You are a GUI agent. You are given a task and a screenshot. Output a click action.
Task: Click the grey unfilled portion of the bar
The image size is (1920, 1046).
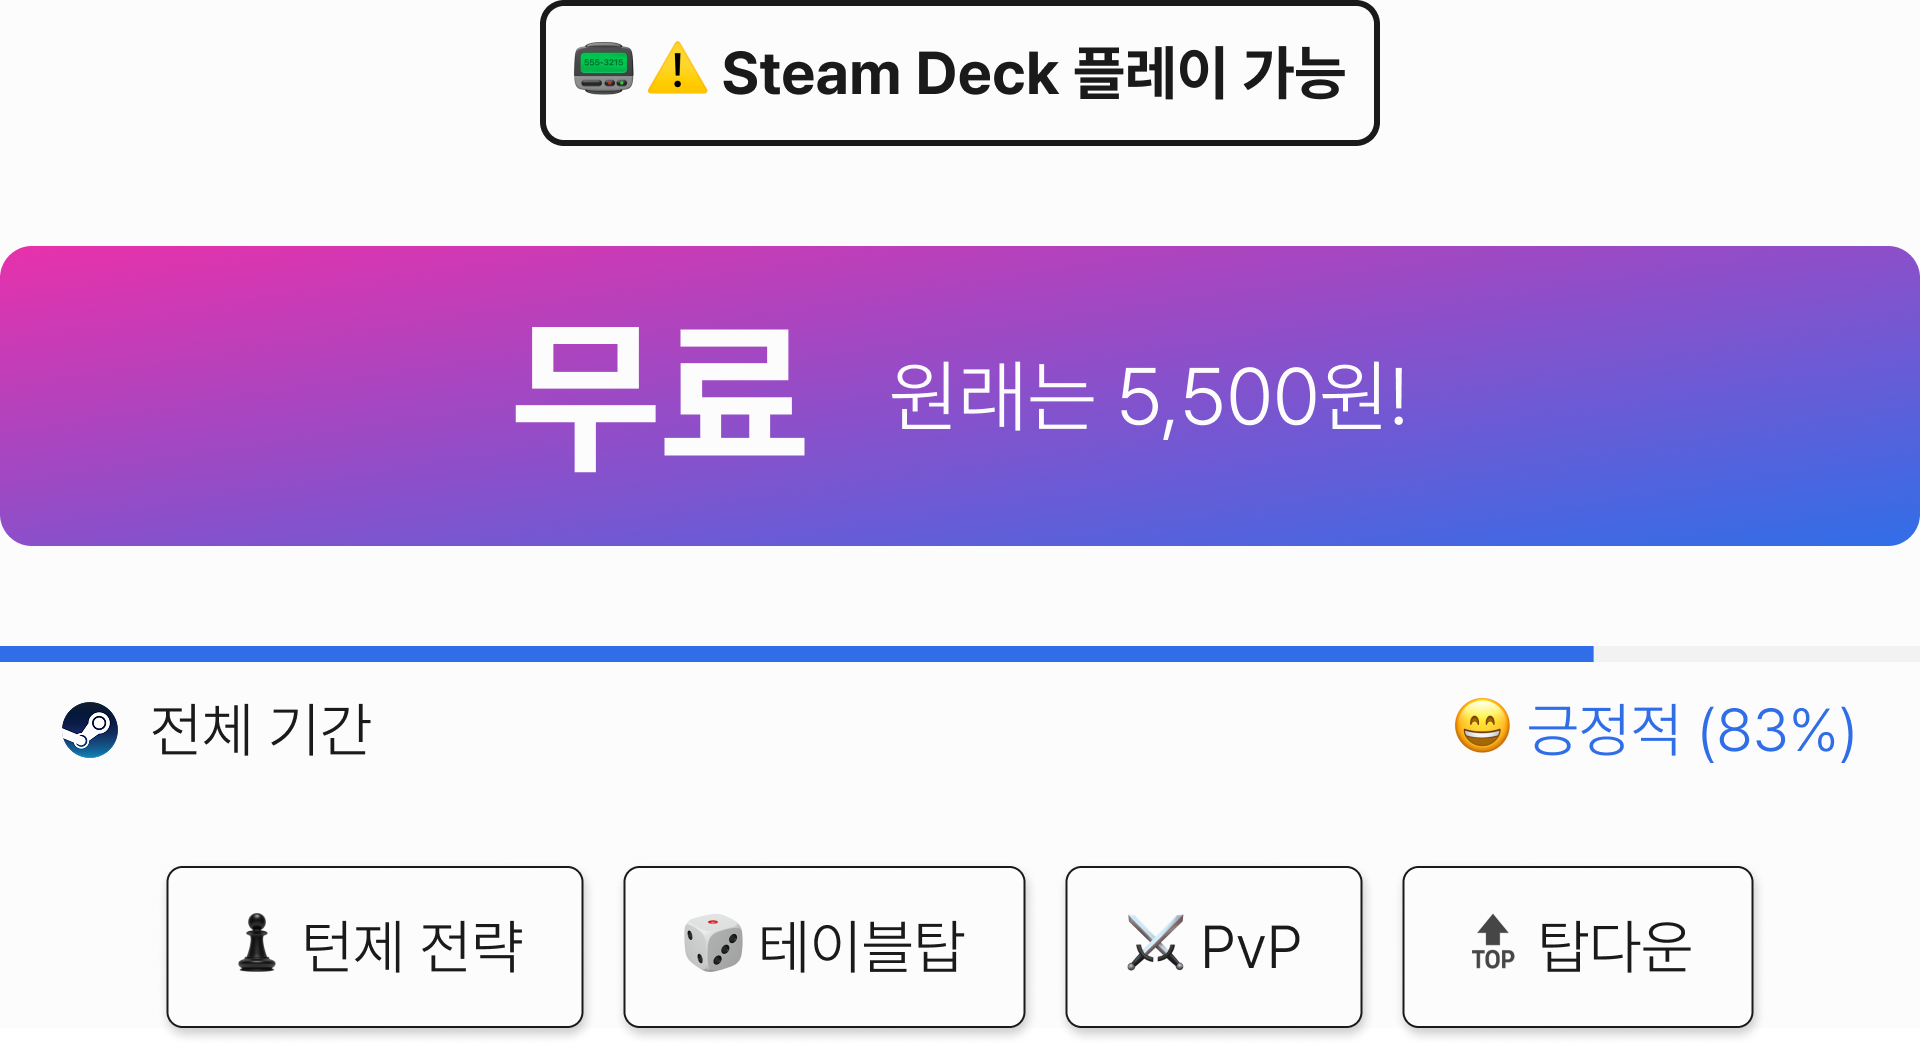coord(1756,654)
